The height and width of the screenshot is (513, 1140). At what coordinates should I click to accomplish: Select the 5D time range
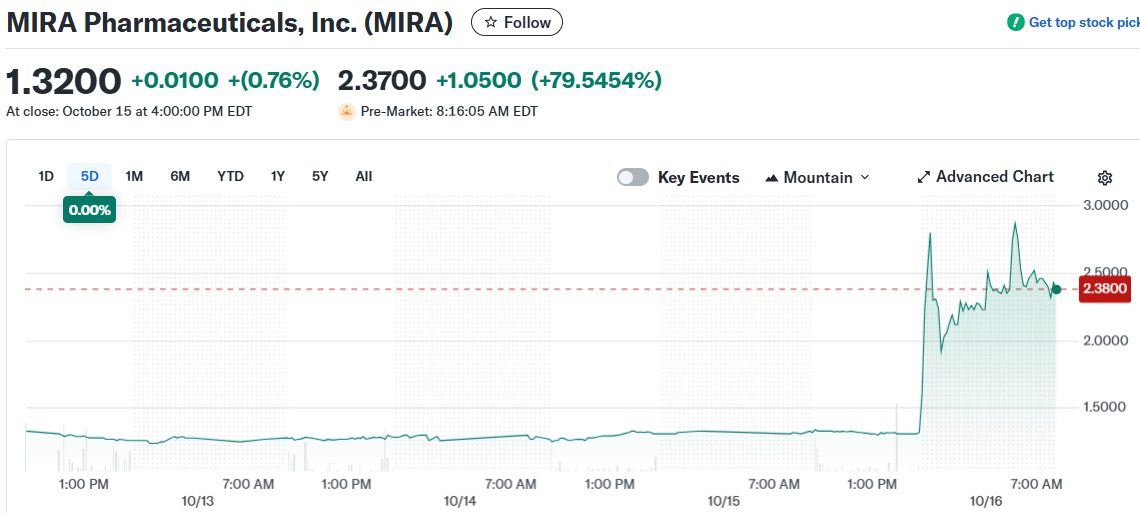[90, 176]
